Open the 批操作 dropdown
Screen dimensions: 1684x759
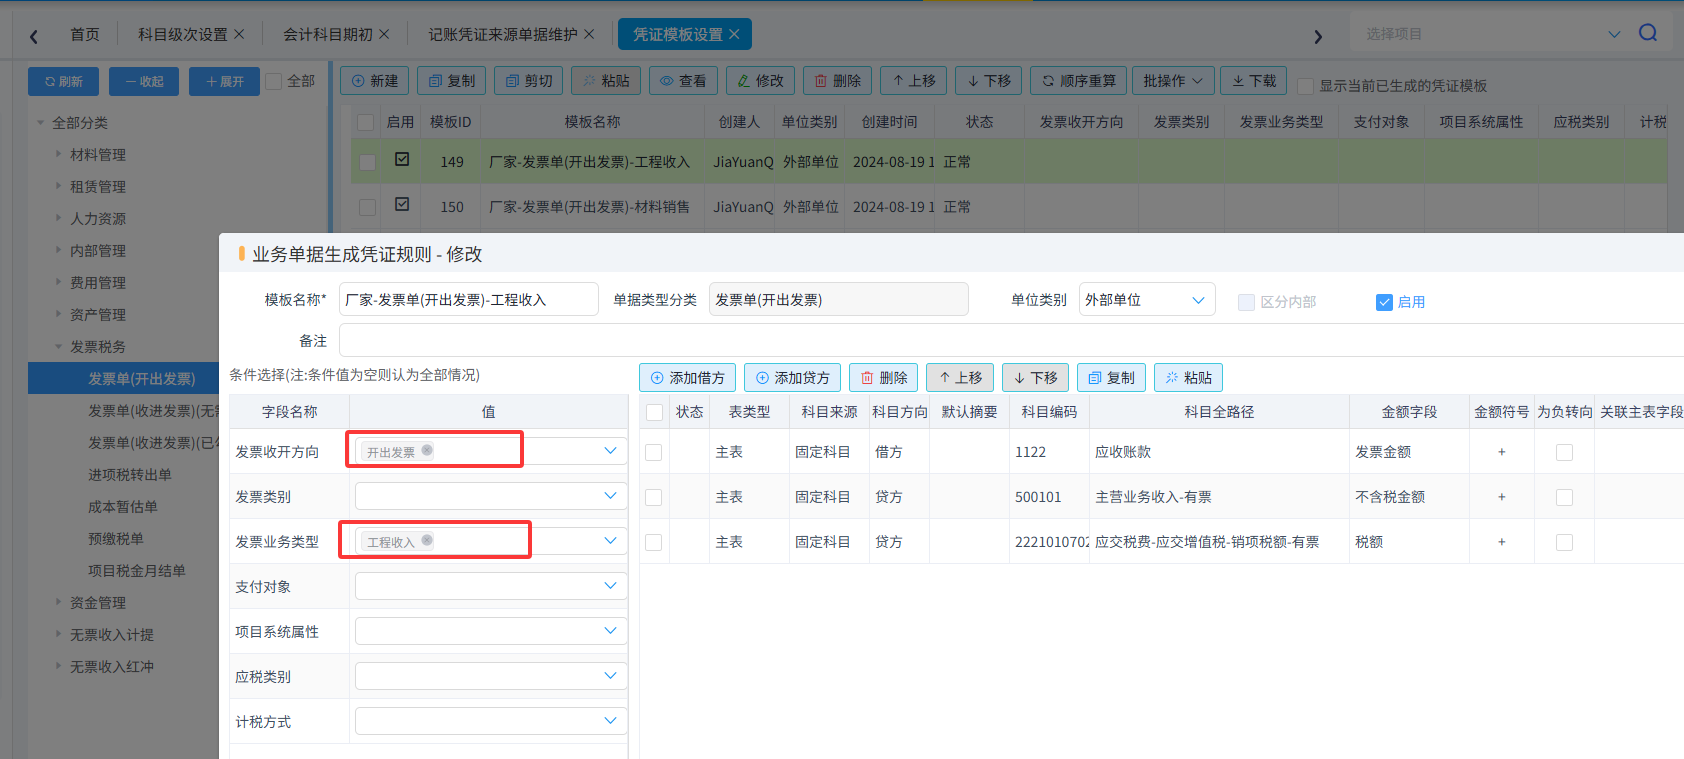click(x=1174, y=81)
